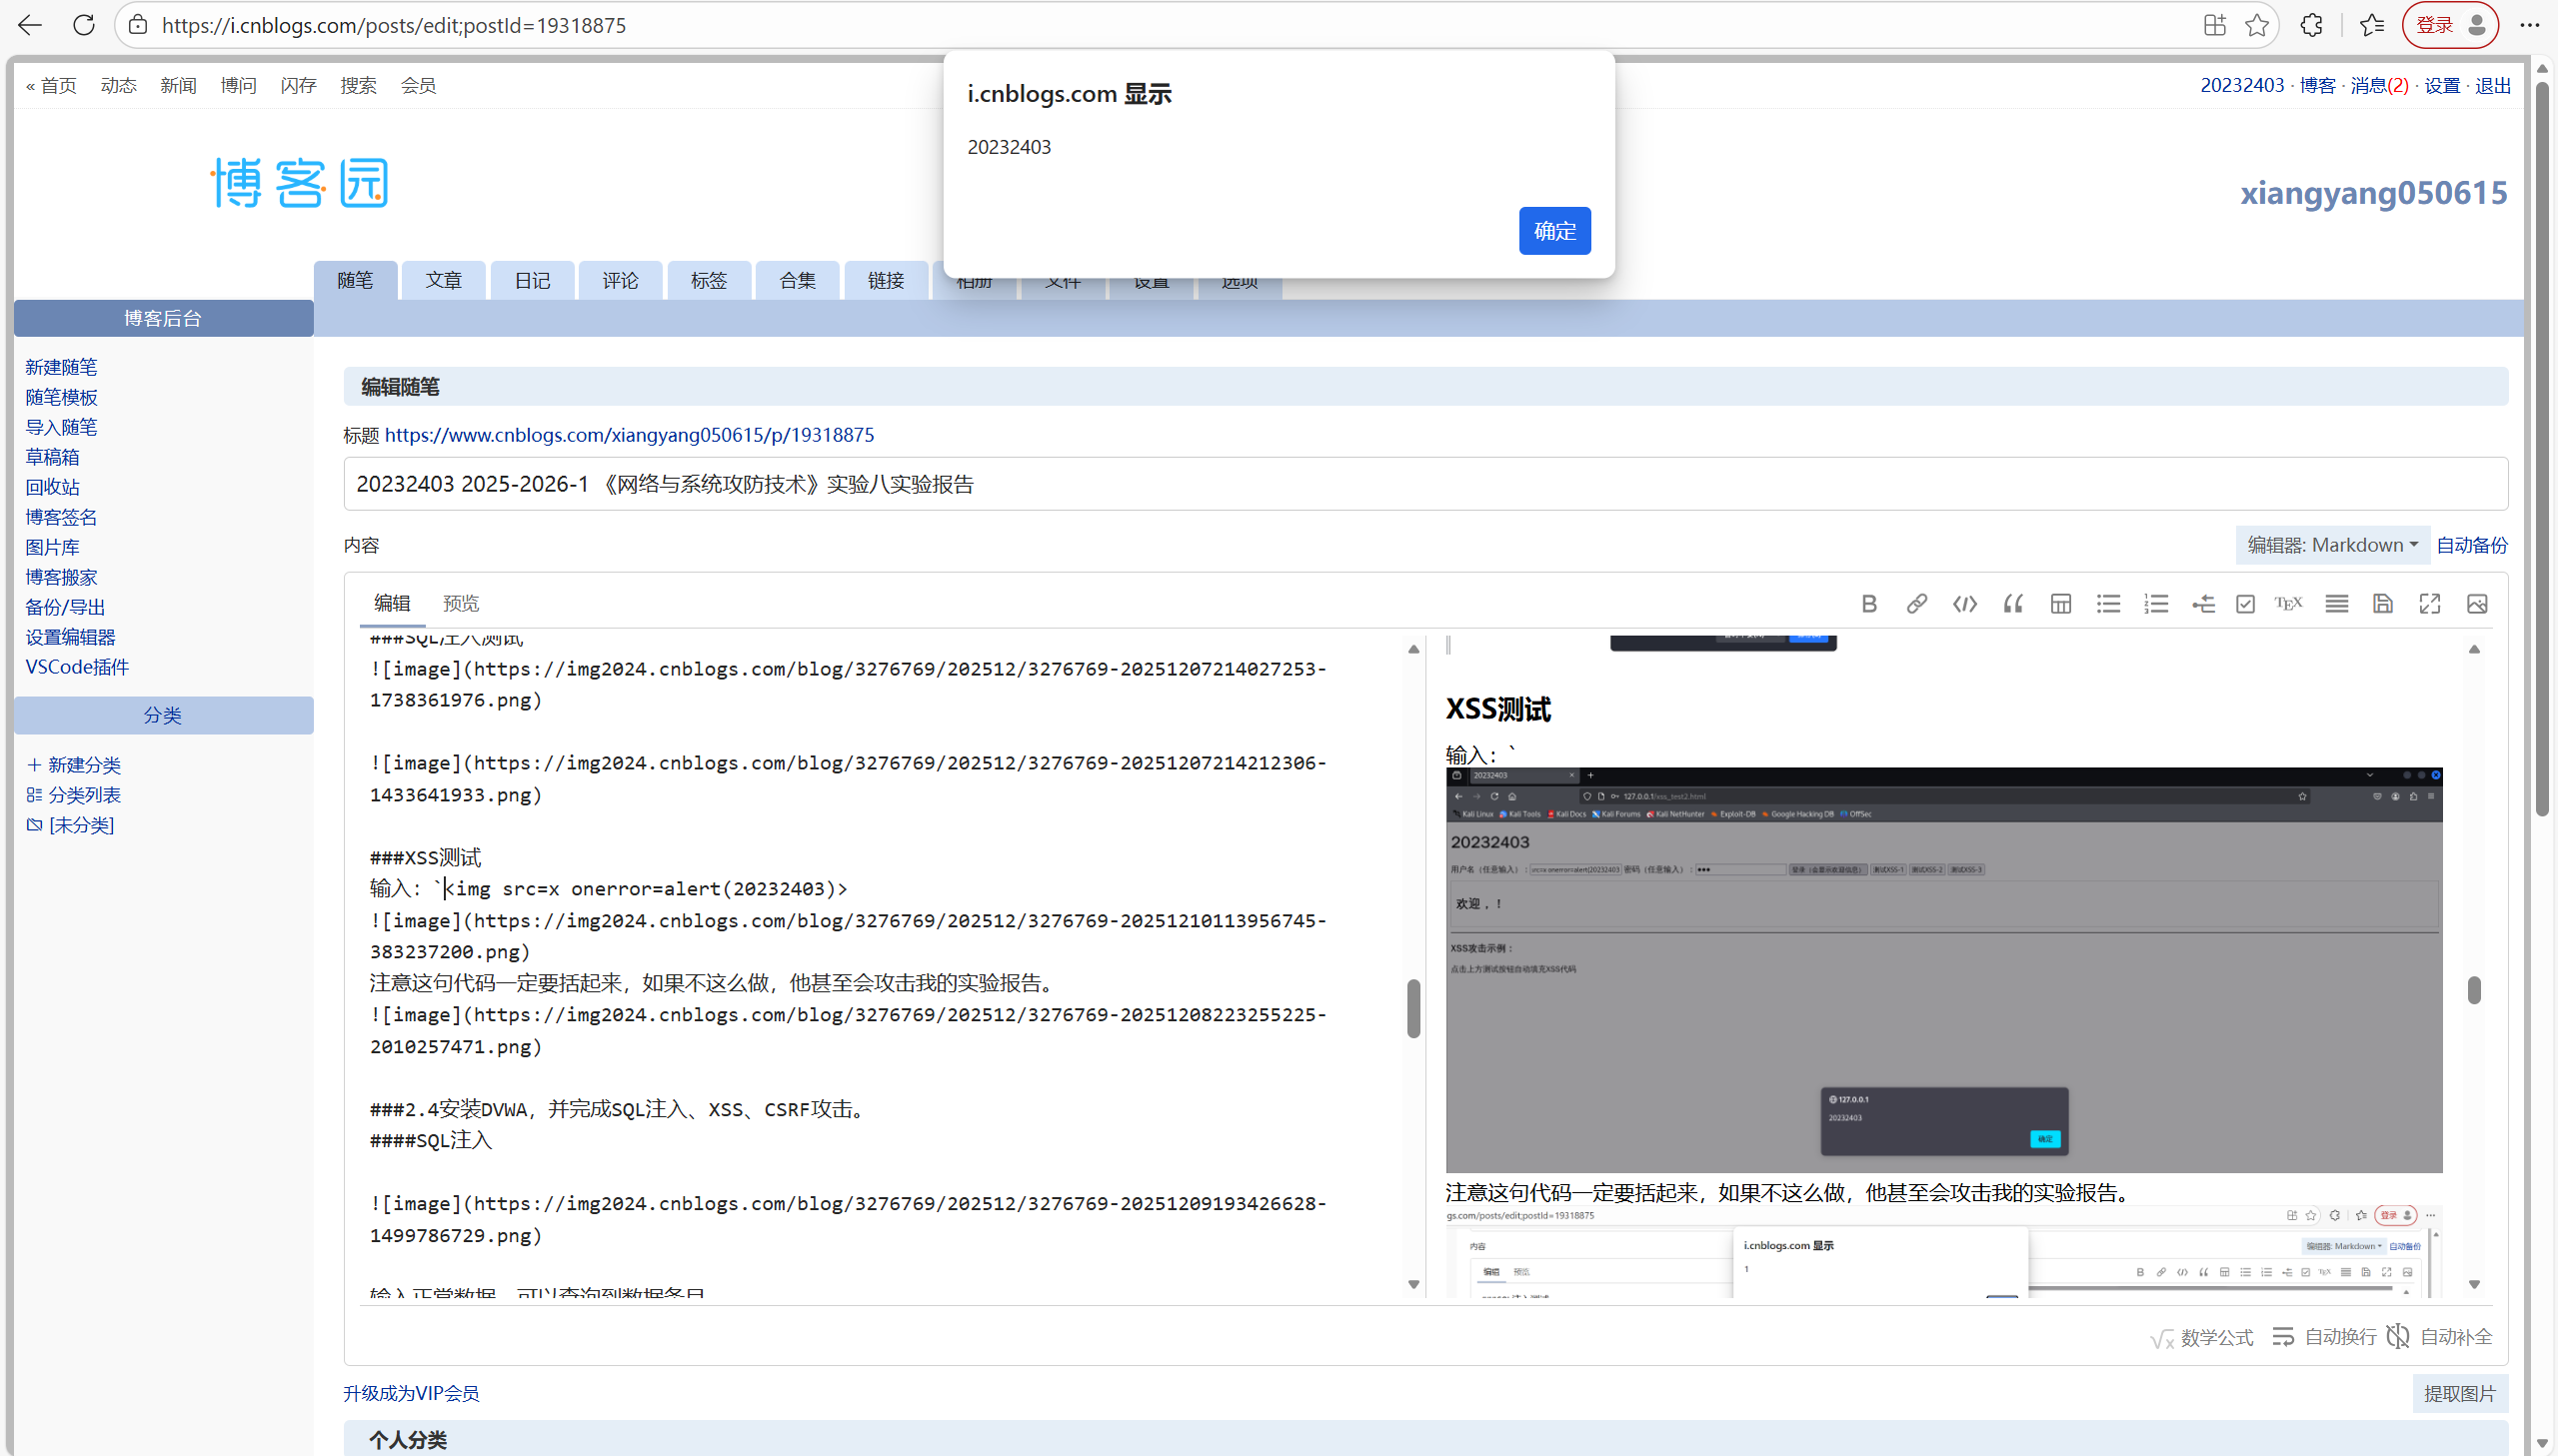Apply bold formatting in the editor toolbar
This screenshot has height=1456, width=2558.
1868,604
